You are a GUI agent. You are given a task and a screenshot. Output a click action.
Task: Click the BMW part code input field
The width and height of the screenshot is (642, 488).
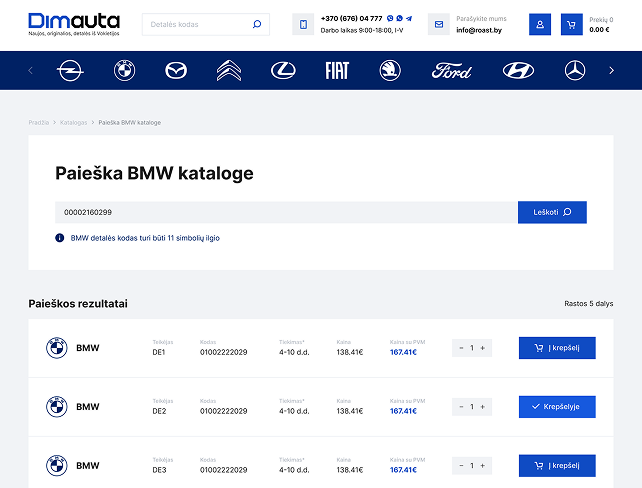tap(285, 212)
